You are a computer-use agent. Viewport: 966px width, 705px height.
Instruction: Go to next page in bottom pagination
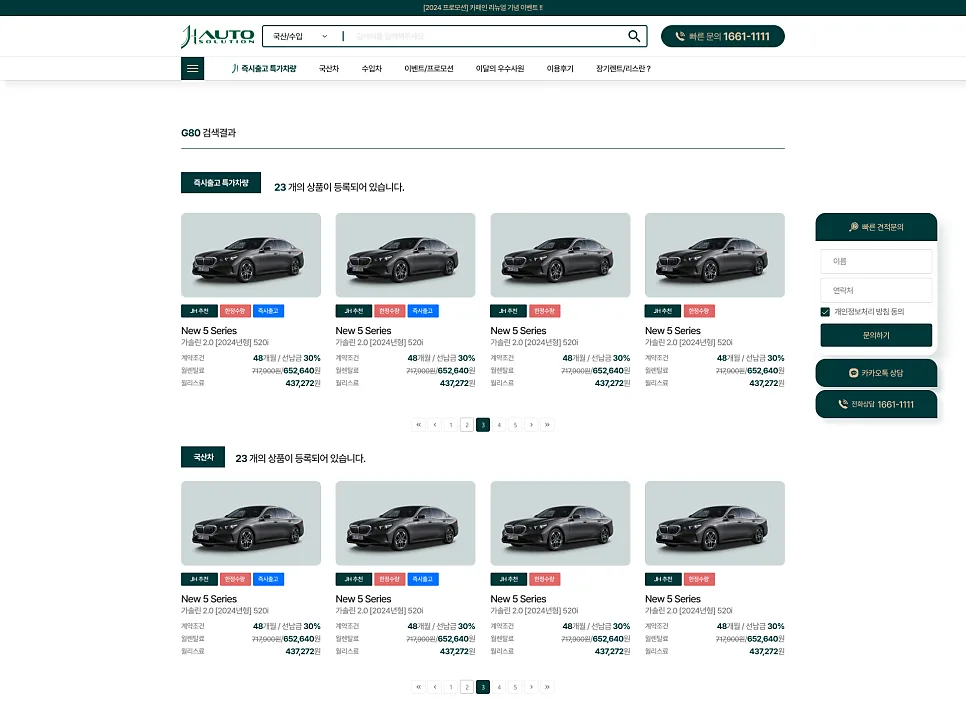pyautogui.click(x=531, y=687)
